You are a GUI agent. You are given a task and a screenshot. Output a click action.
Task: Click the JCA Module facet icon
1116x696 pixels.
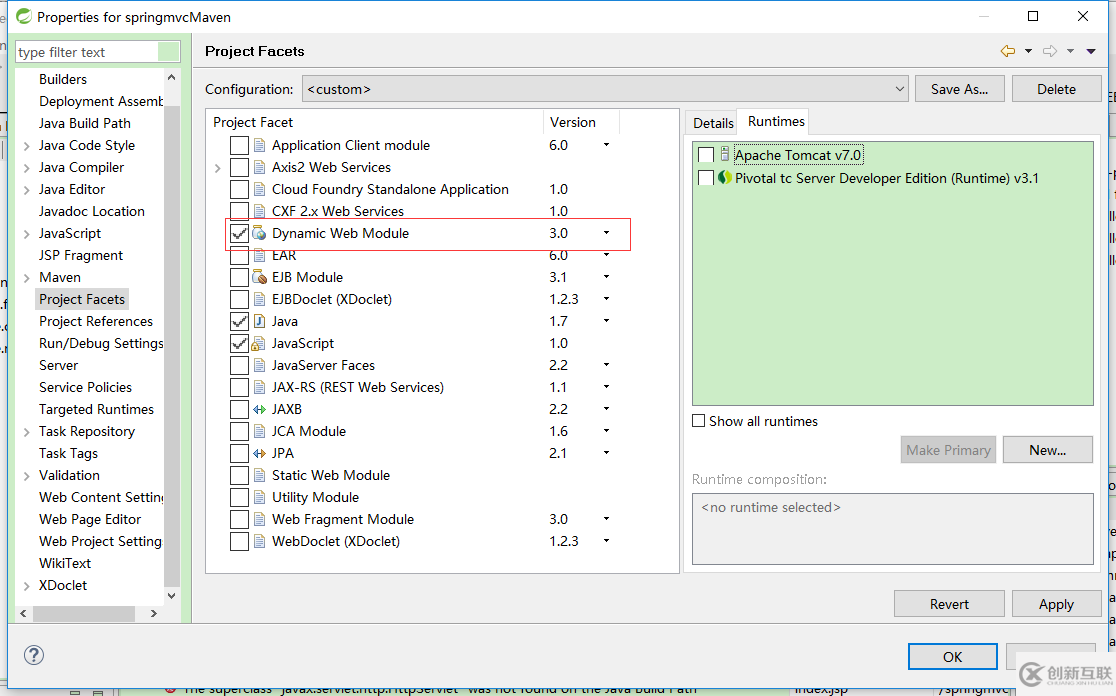coord(260,431)
